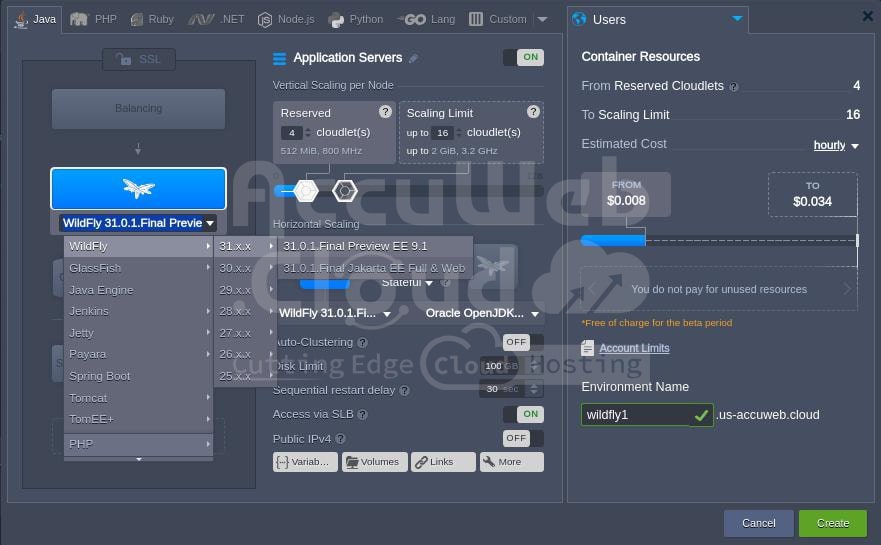Click the Sequential restart delay help icon

[x=405, y=390]
